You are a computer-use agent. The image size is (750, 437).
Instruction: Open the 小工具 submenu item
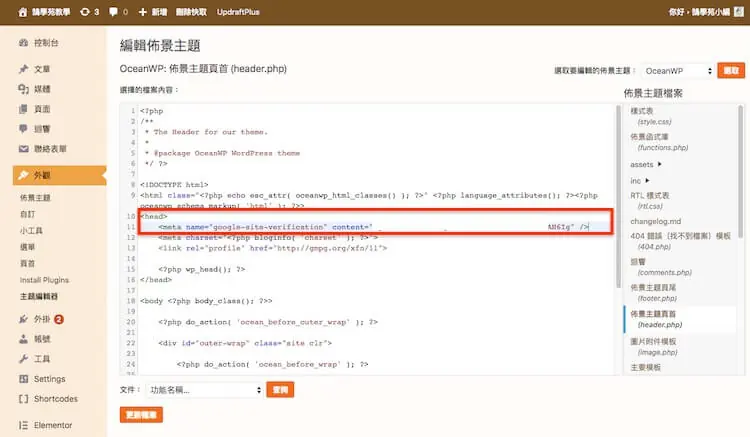coord(31,230)
